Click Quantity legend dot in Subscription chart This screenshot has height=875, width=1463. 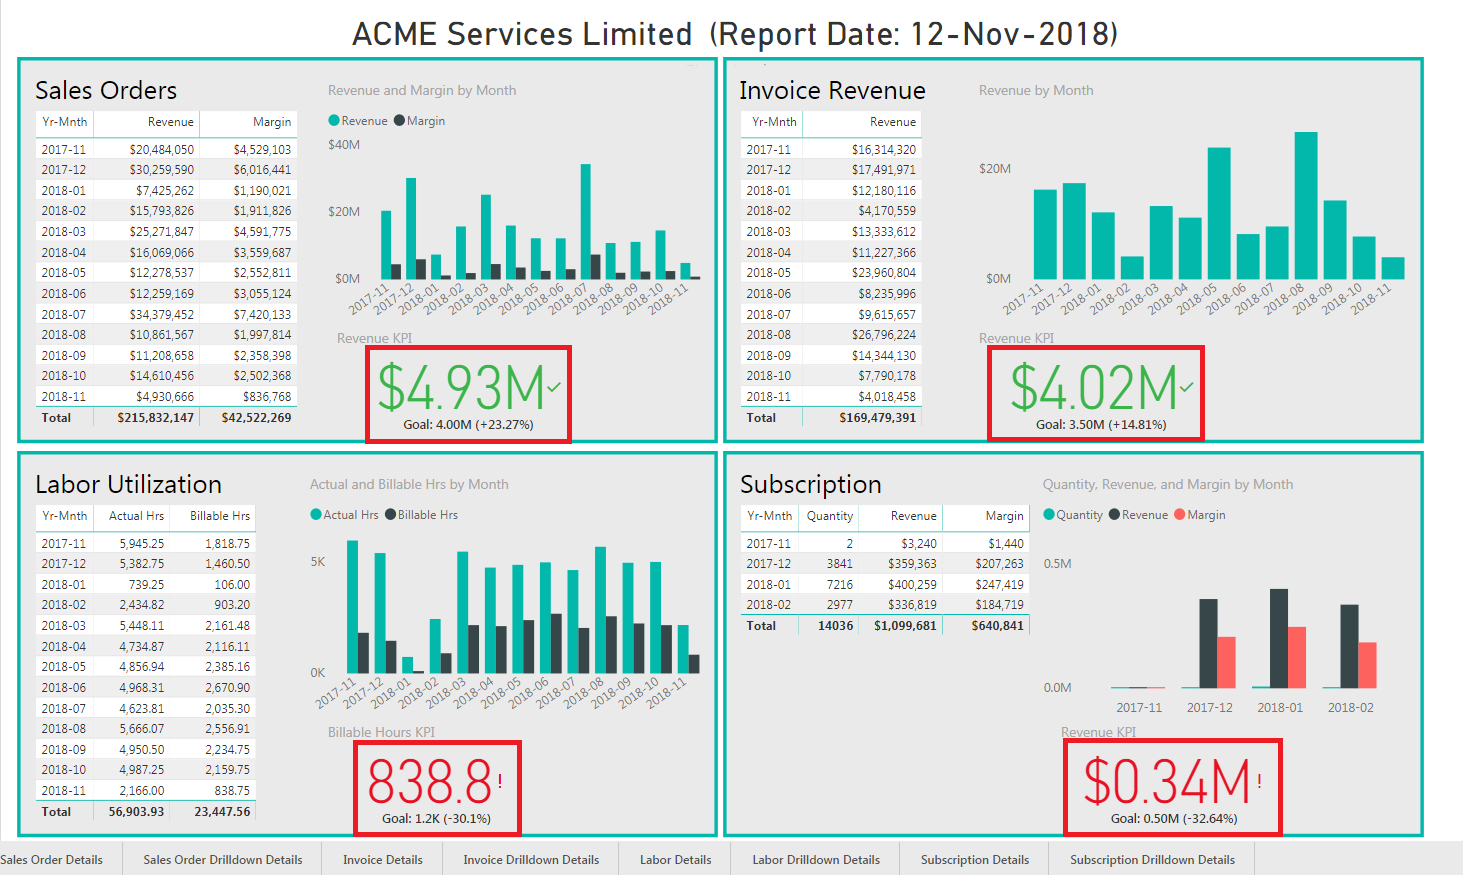pyautogui.click(x=1049, y=515)
